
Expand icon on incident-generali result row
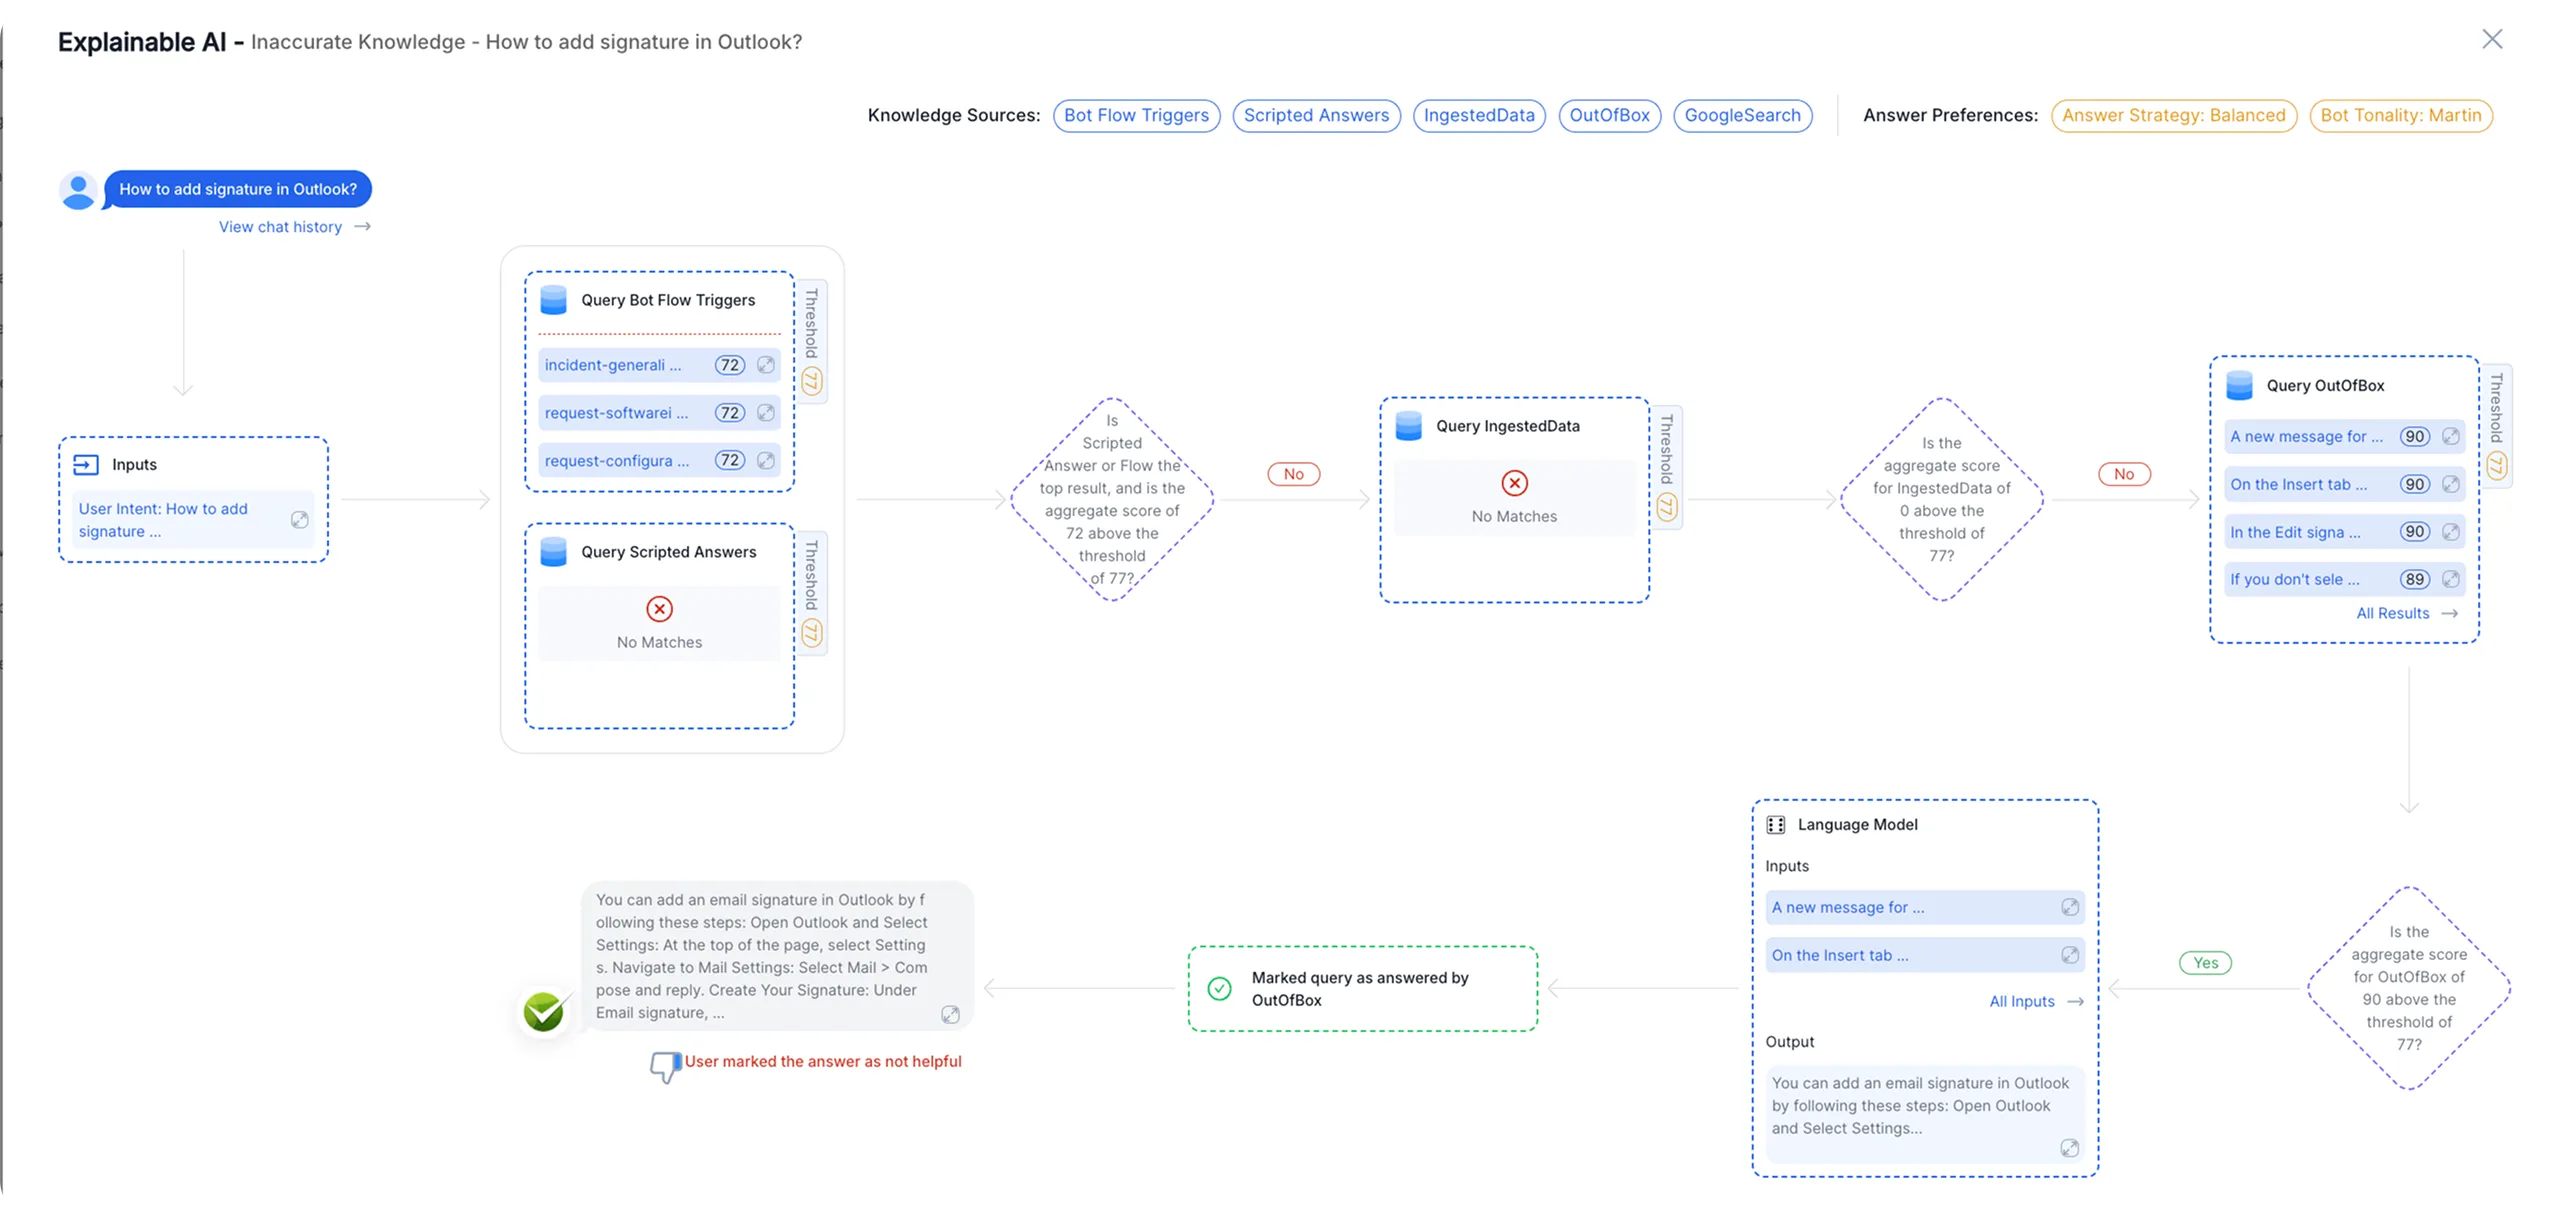(x=766, y=365)
